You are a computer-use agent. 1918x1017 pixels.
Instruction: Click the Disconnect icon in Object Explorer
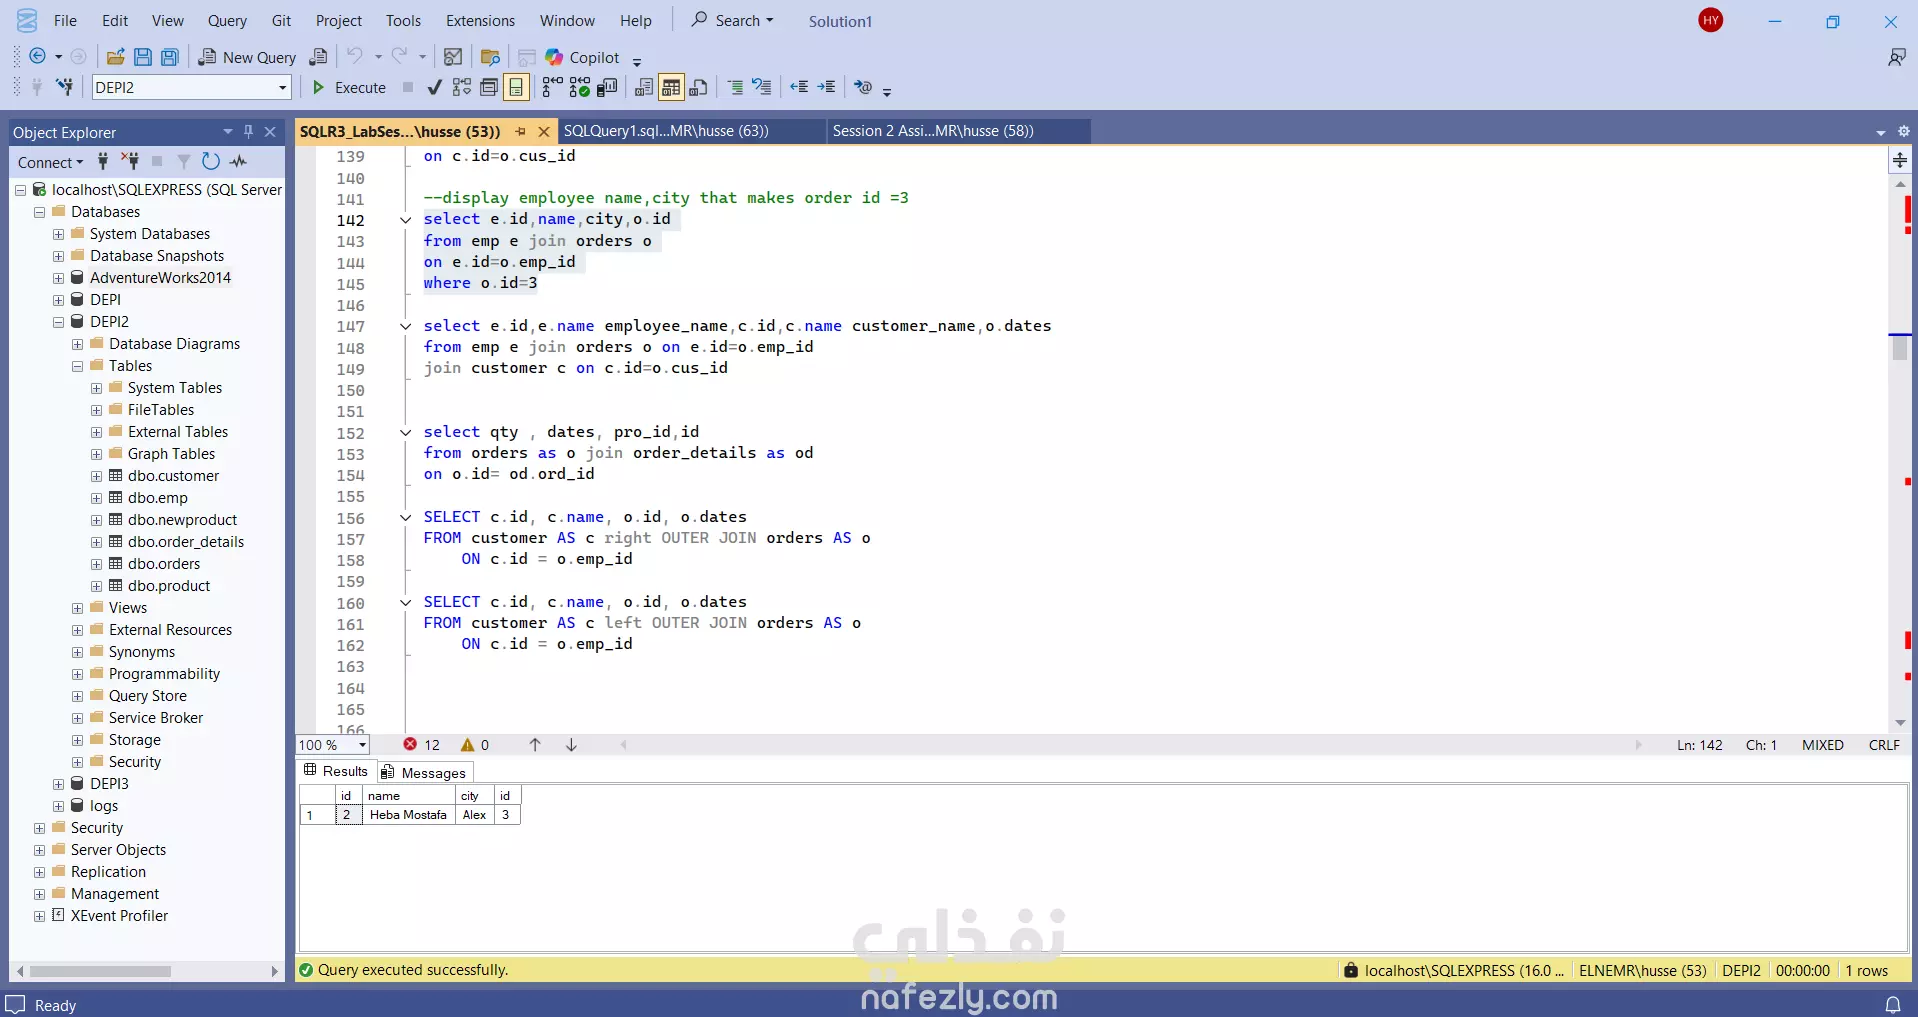point(130,162)
